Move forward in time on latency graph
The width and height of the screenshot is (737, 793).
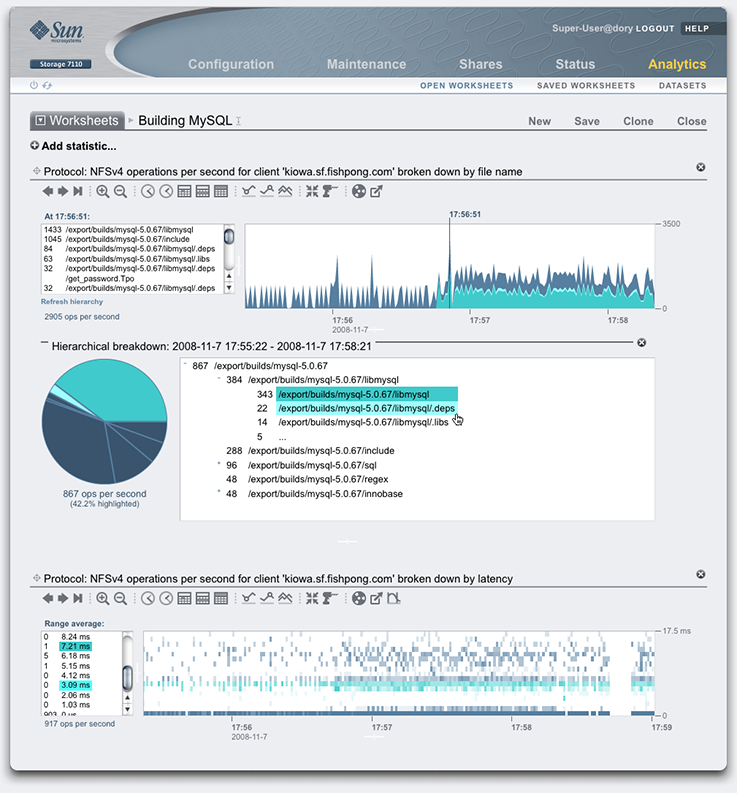coord(63,598)
